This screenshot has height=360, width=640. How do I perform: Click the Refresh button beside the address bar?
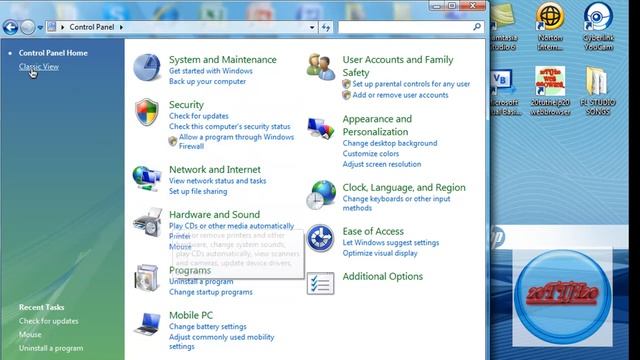pos(325,27)
